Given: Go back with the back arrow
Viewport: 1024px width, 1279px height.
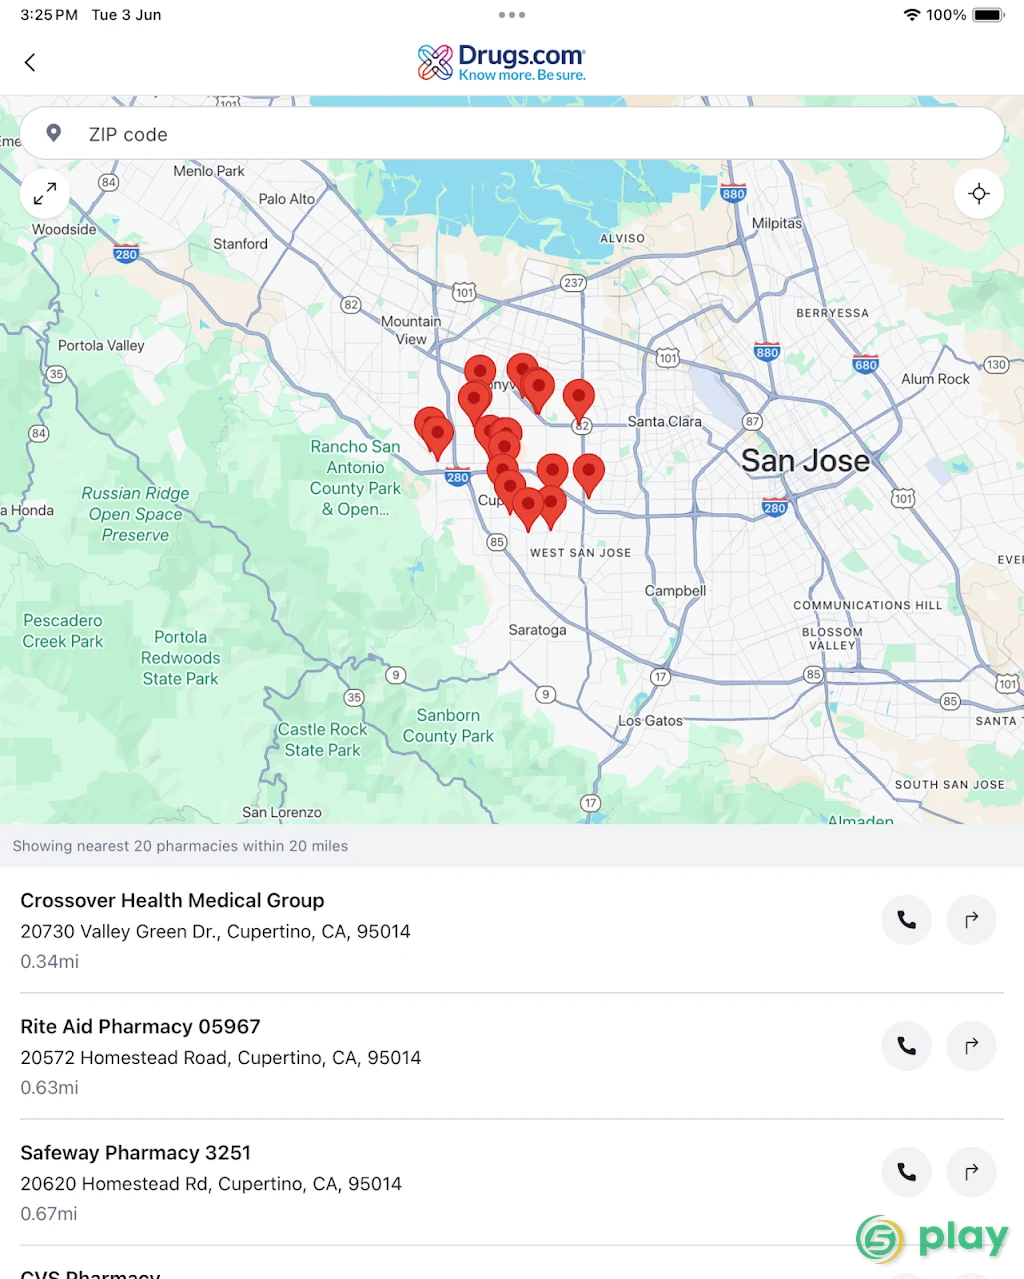Looking at the screenshot, I should (30, 62).
